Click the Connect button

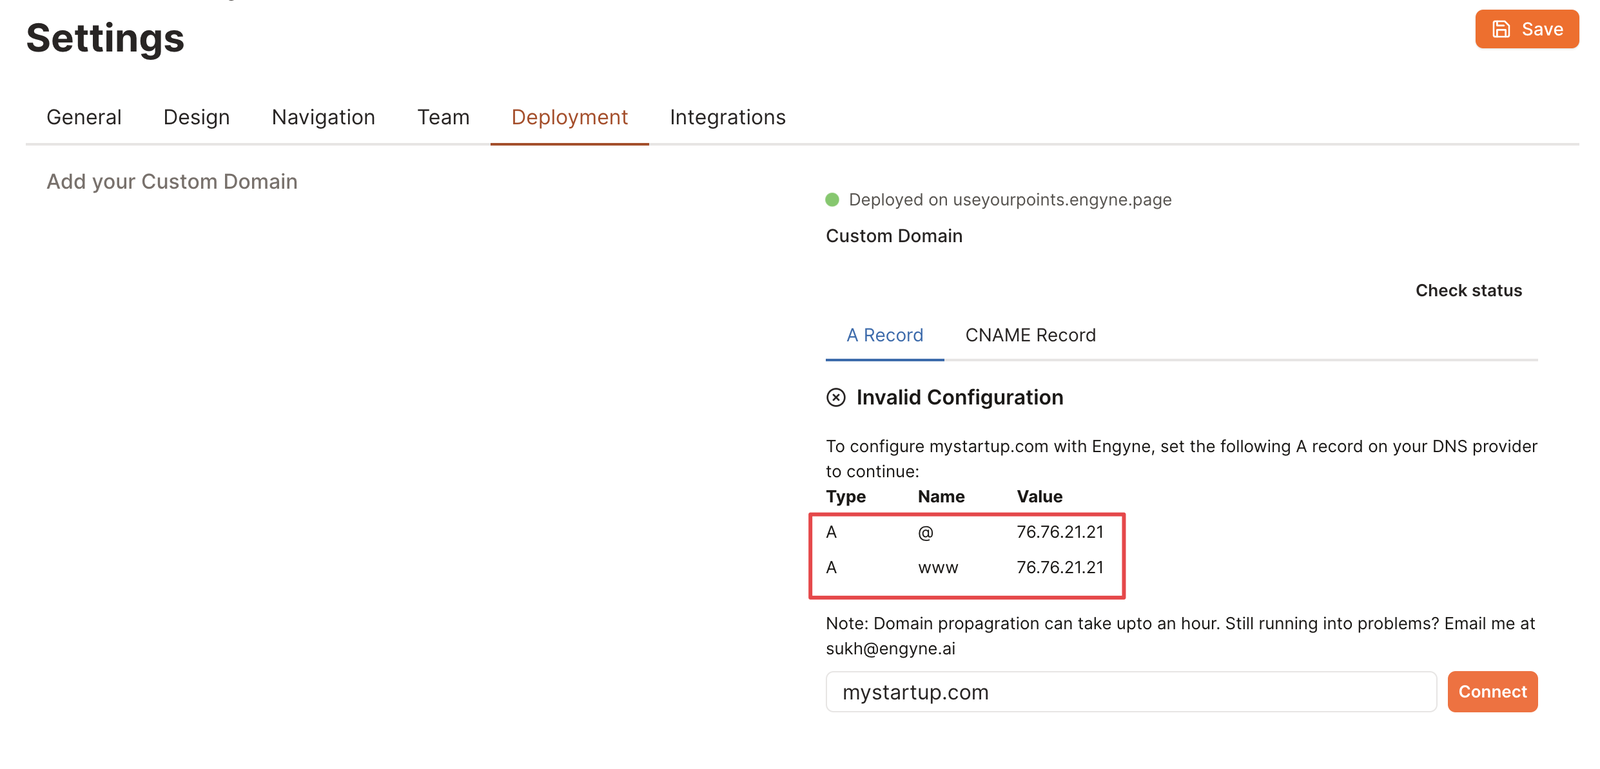[1492, 691]
